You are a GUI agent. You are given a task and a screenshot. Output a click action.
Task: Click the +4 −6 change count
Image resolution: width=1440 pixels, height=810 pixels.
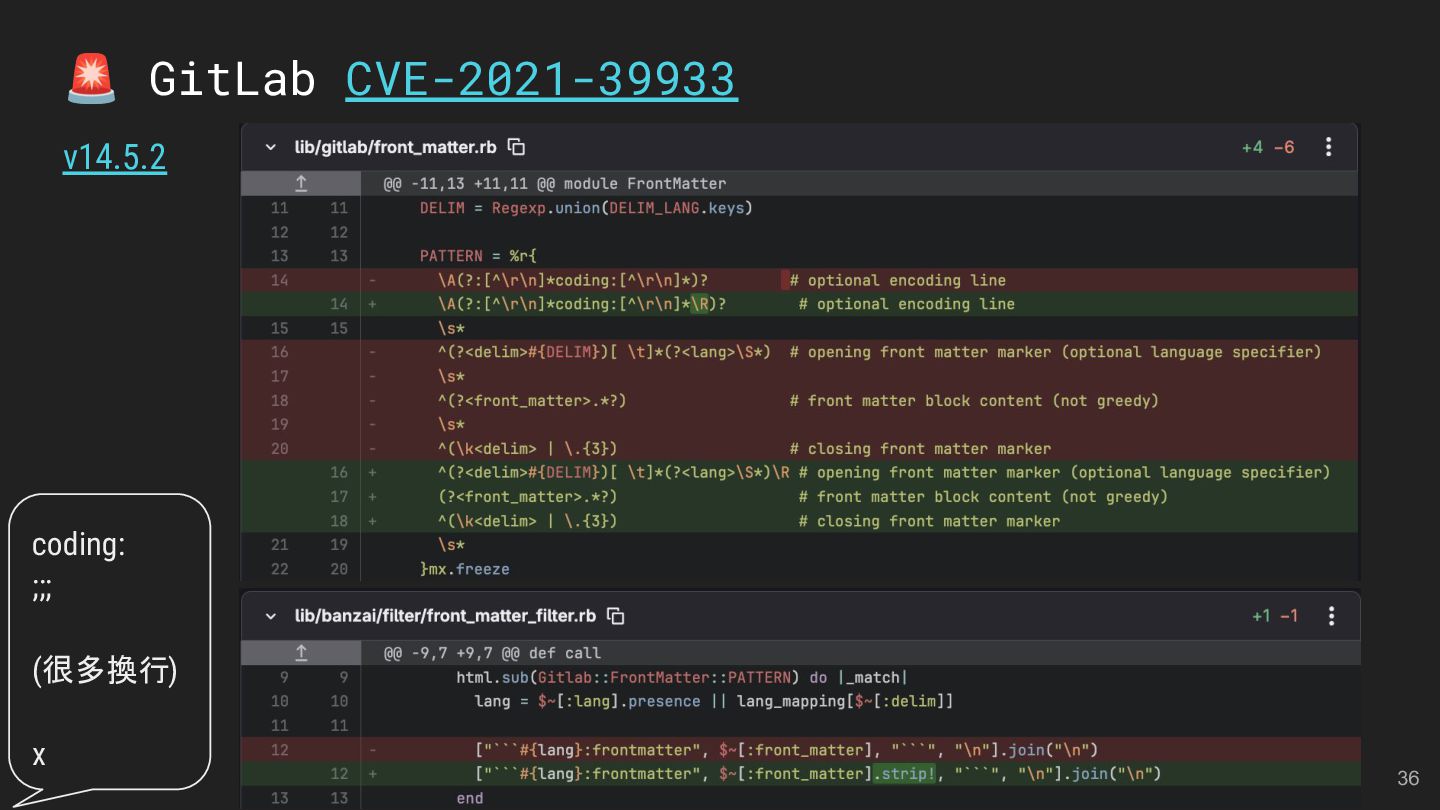[1268, 147]
